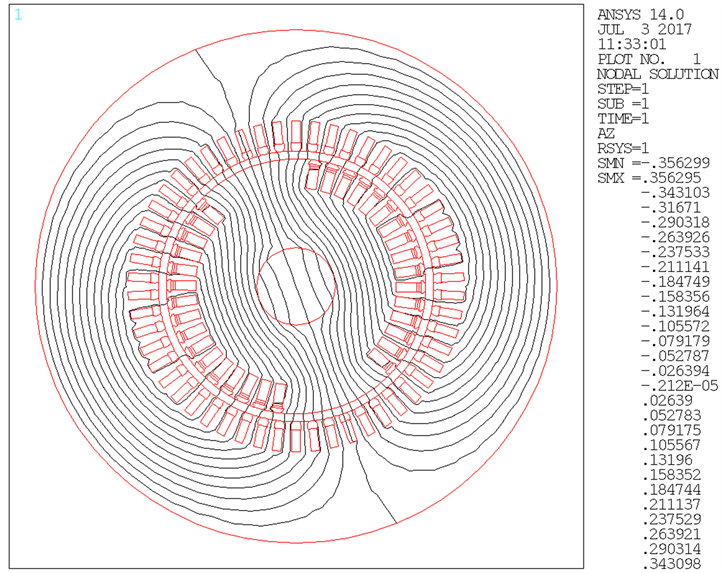
Task: Click the cyan window number '1'
Action: pyautogui.click(x=18, y=15)
